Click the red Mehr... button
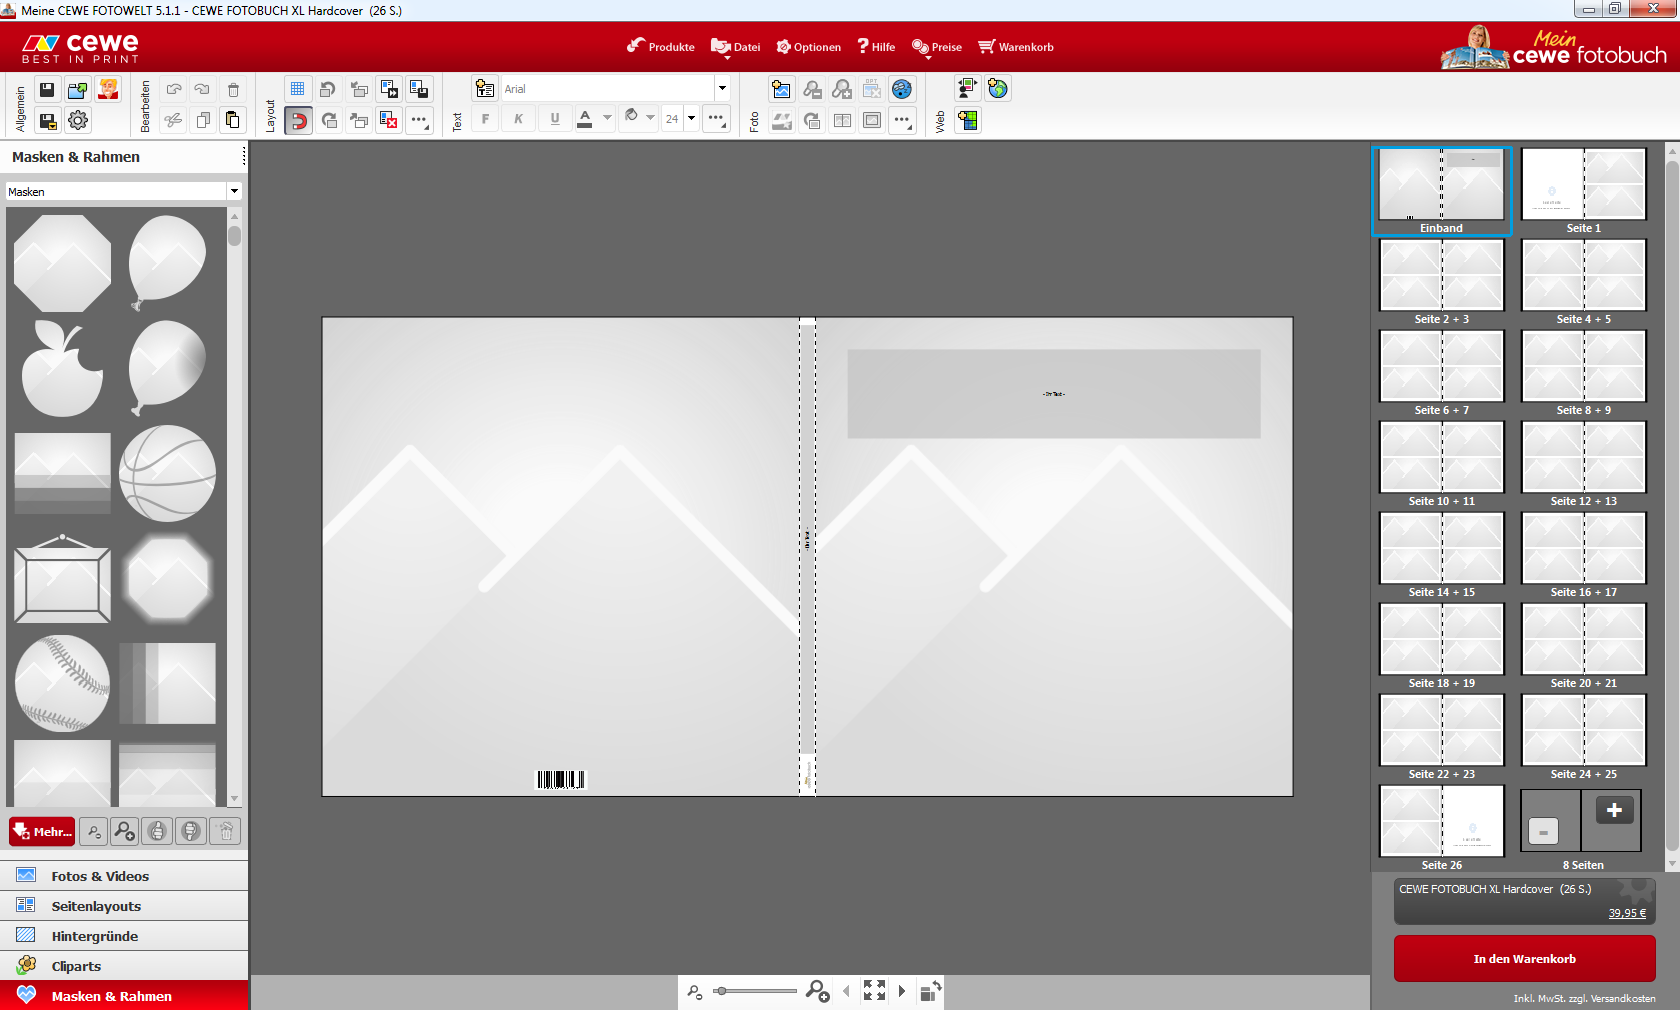Image resolution: width=1680 pixels, height=1010 pixels. (x=42, y=831)
